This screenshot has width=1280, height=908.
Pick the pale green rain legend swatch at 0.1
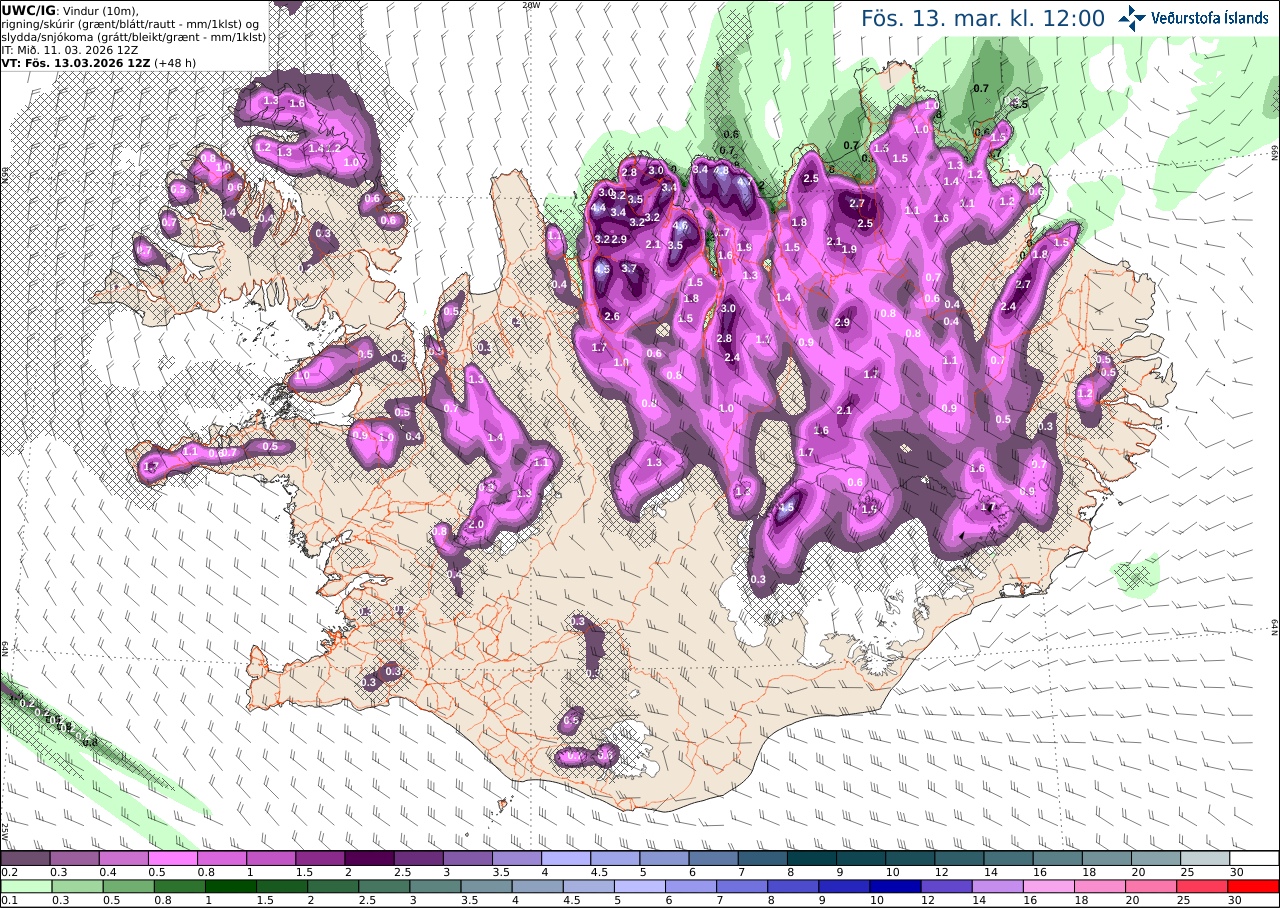coord(25,886)
